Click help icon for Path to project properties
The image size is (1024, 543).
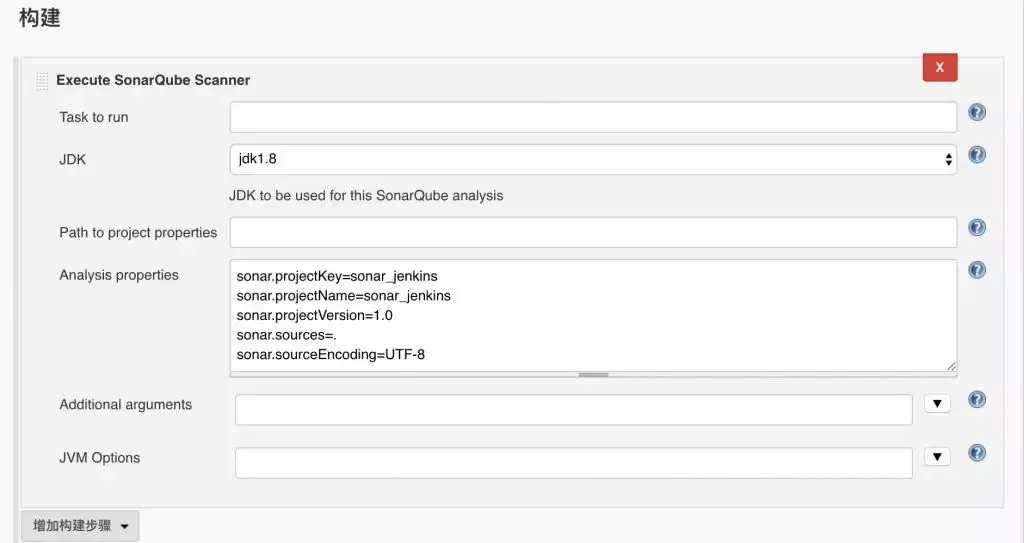pyautogui.click(x=977, y=228)
